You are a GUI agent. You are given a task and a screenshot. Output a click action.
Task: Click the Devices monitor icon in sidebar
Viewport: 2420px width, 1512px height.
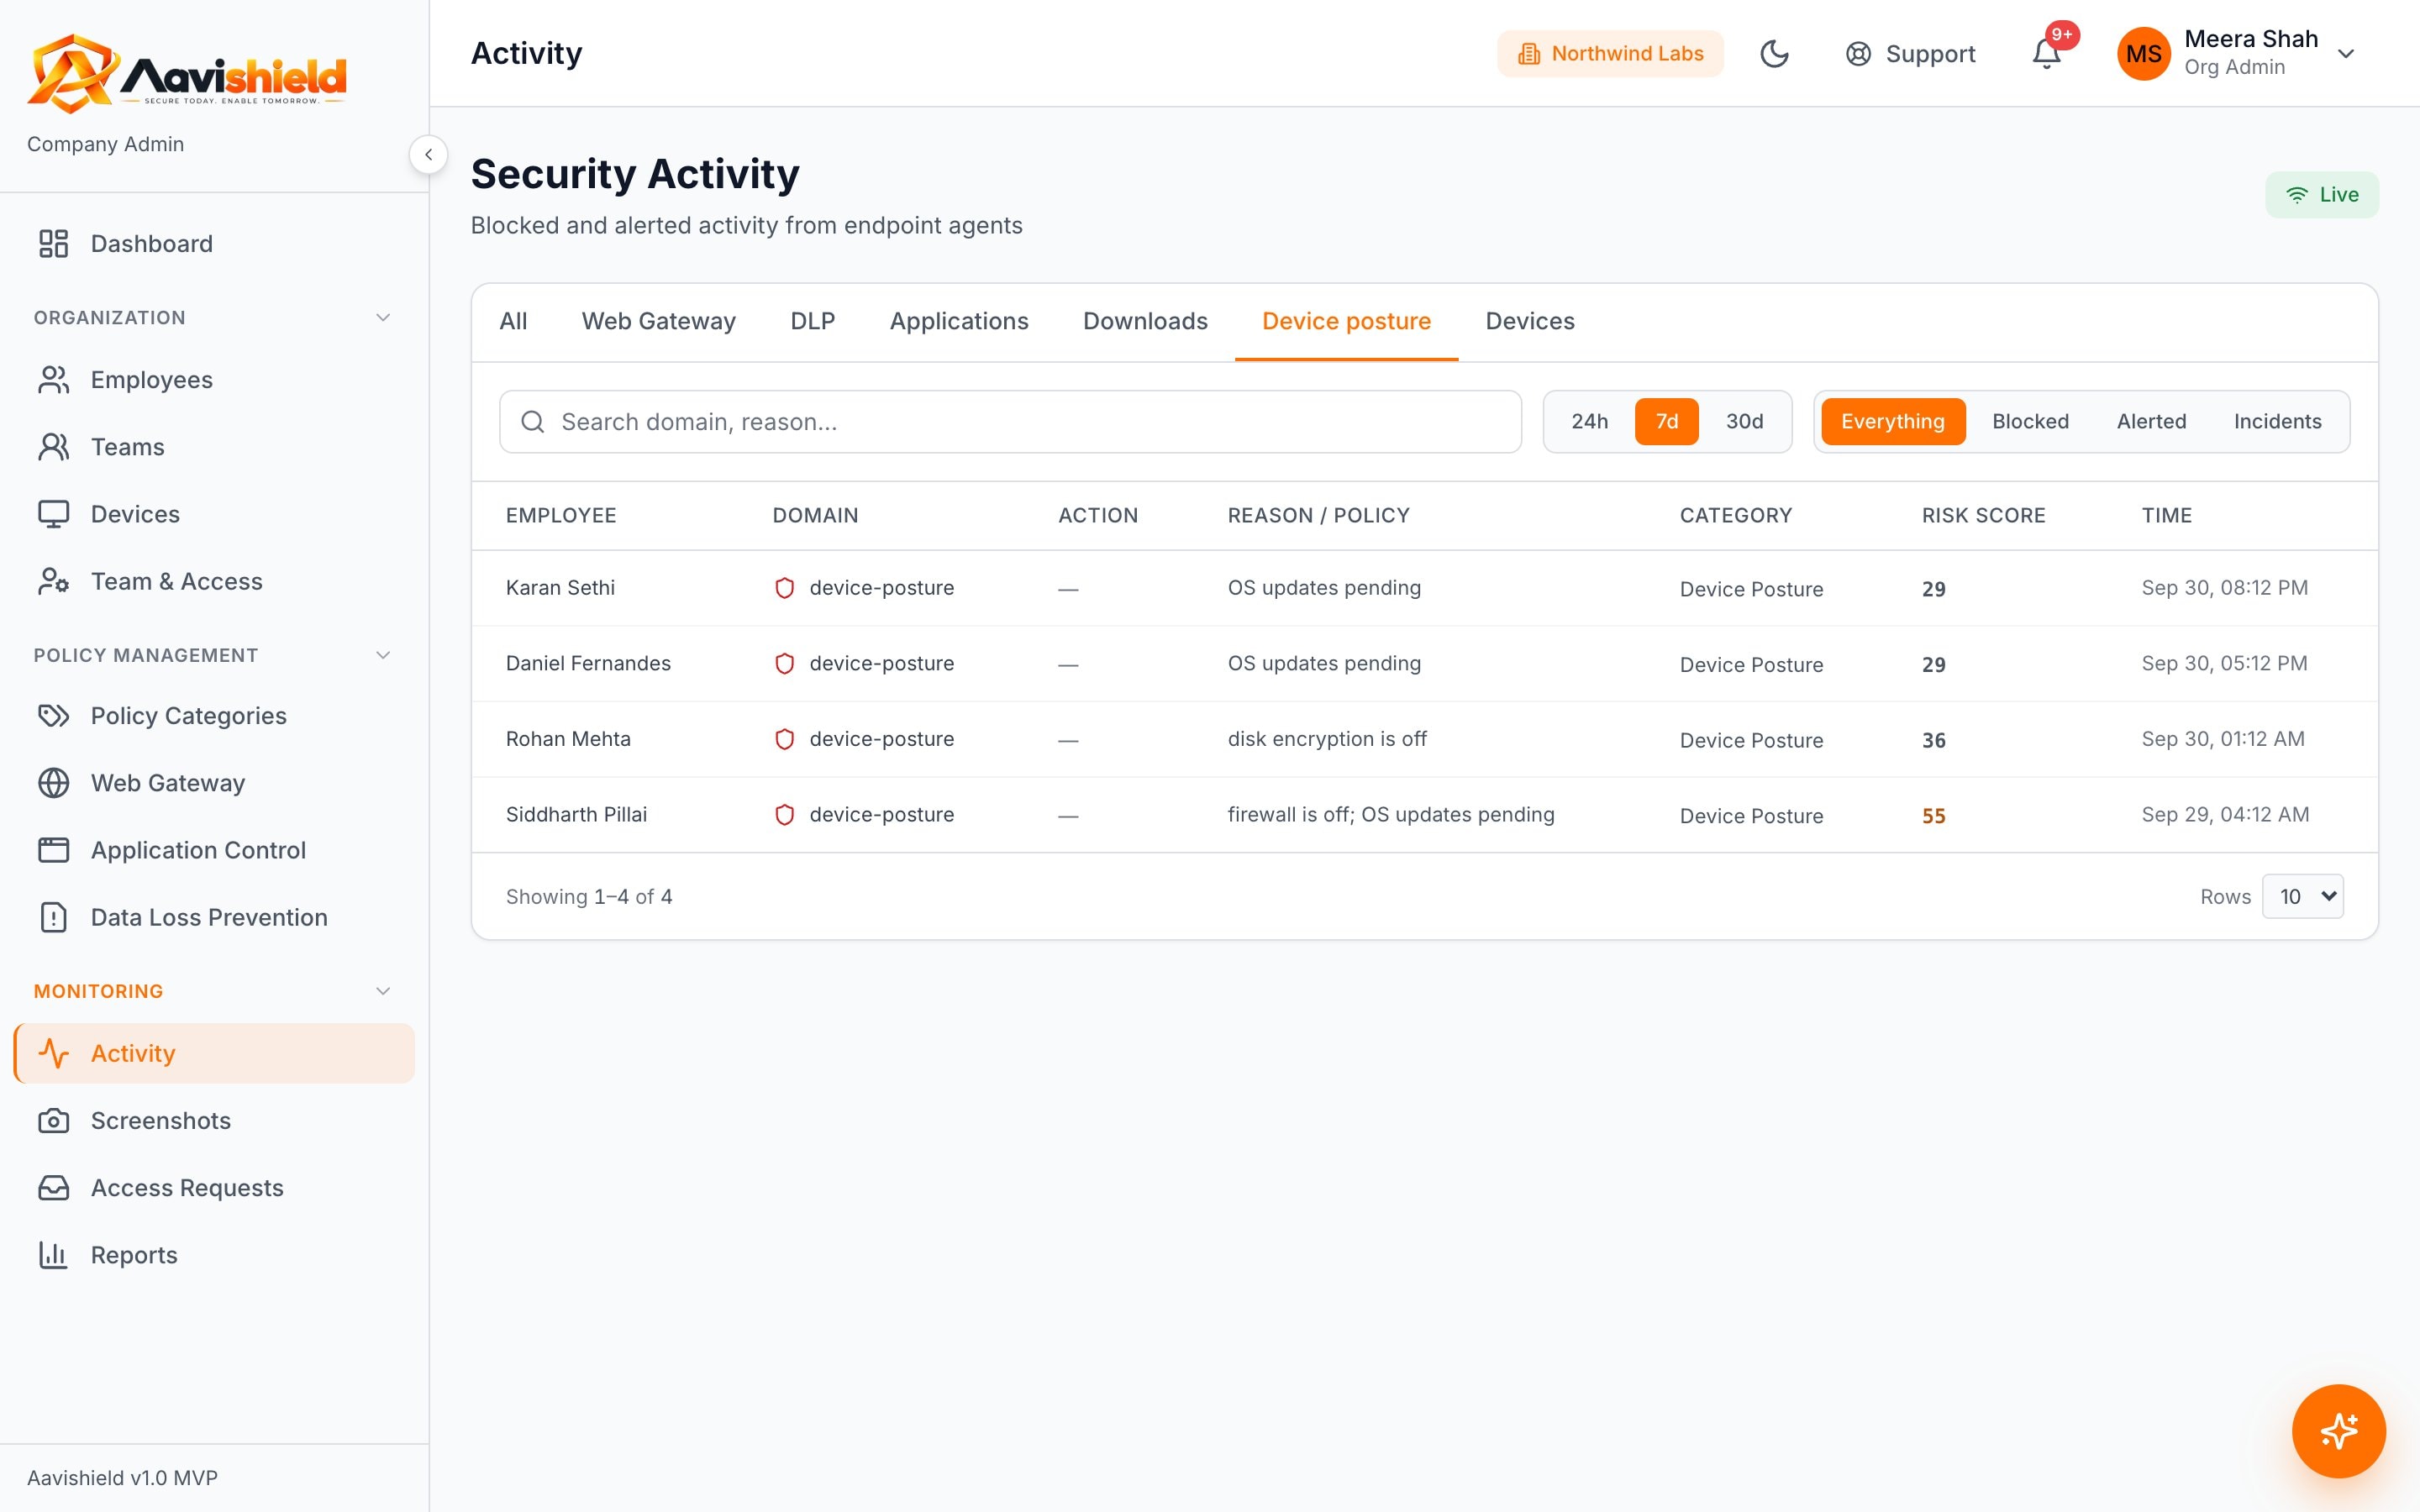click(x=53, y=514)
